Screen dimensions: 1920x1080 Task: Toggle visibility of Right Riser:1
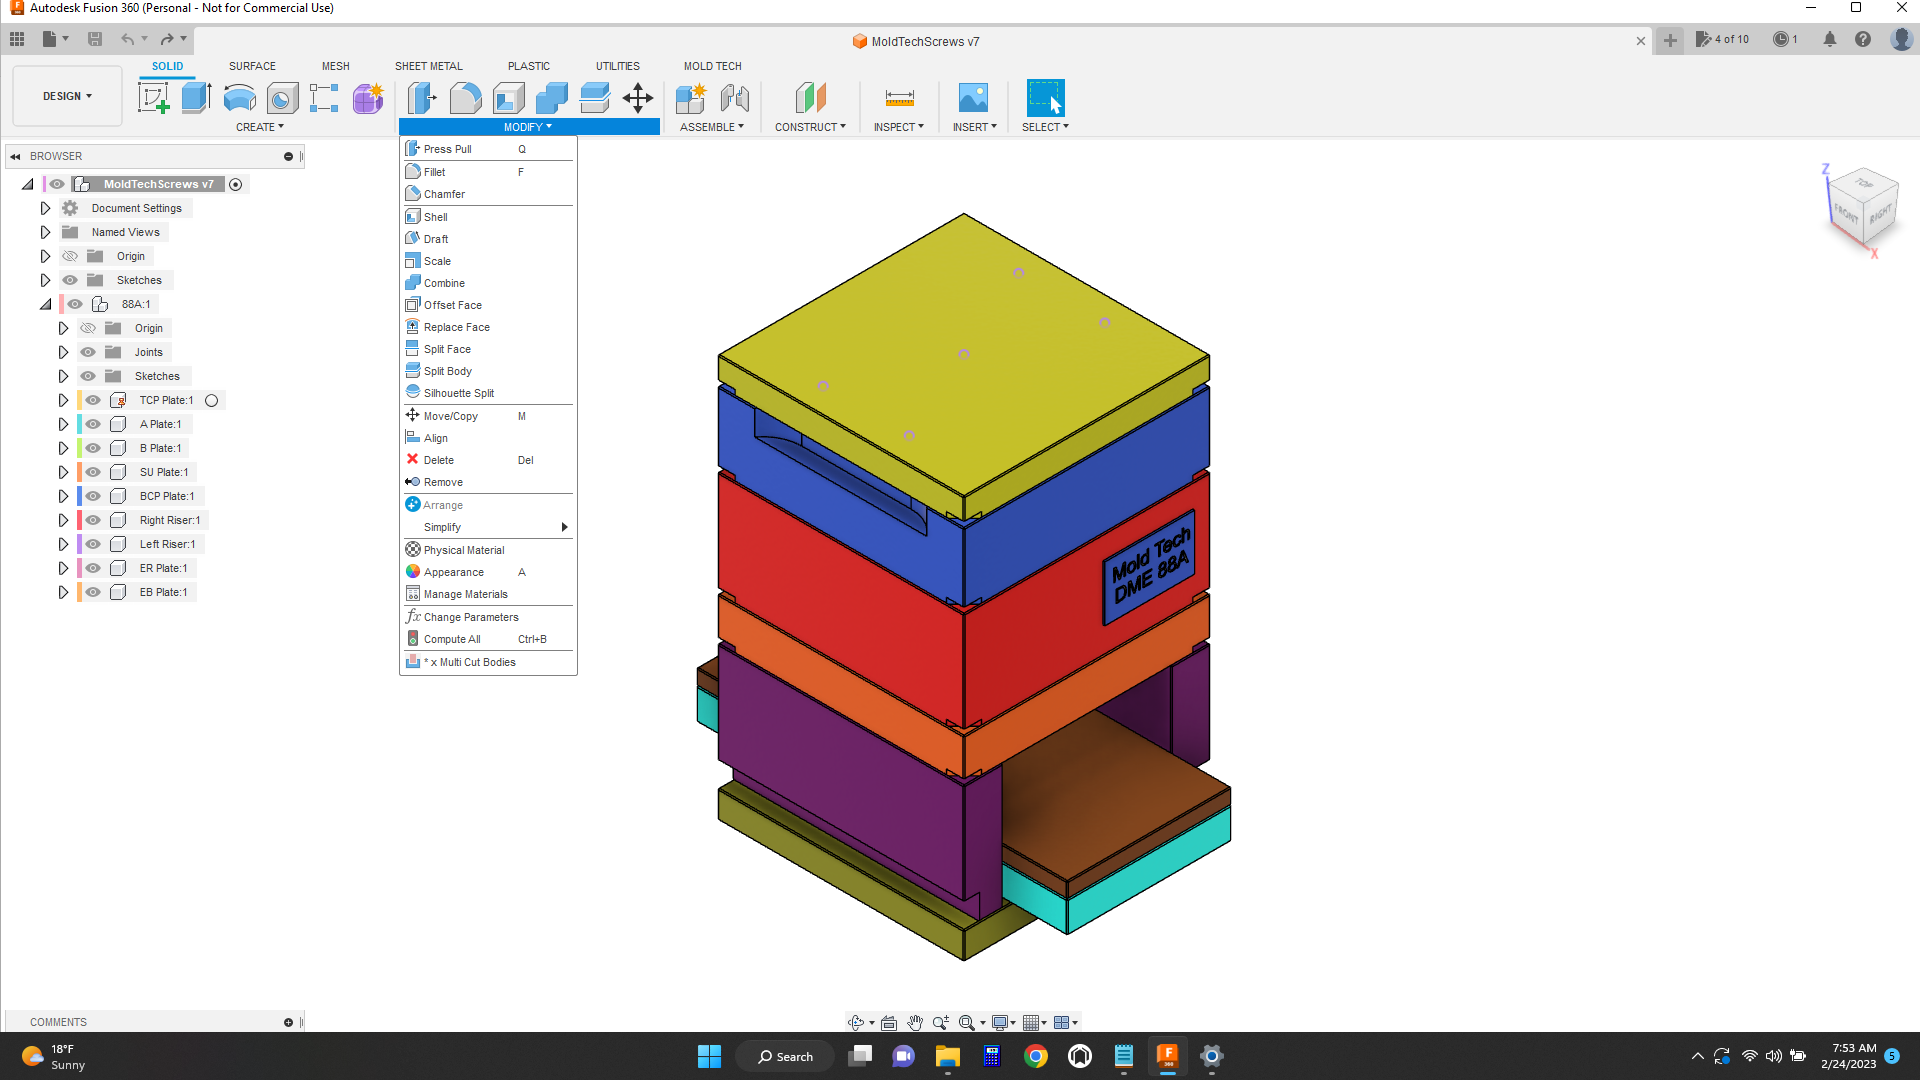[93, 520]
